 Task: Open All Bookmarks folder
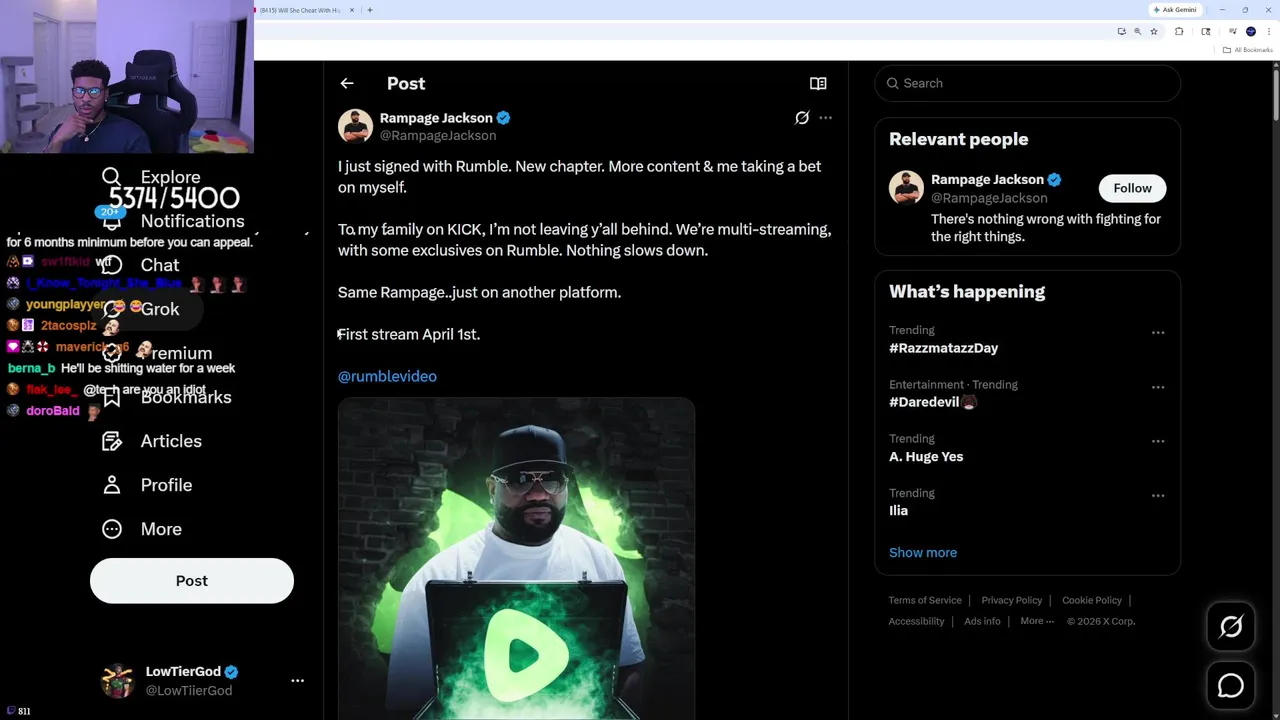click(1248, 50)
